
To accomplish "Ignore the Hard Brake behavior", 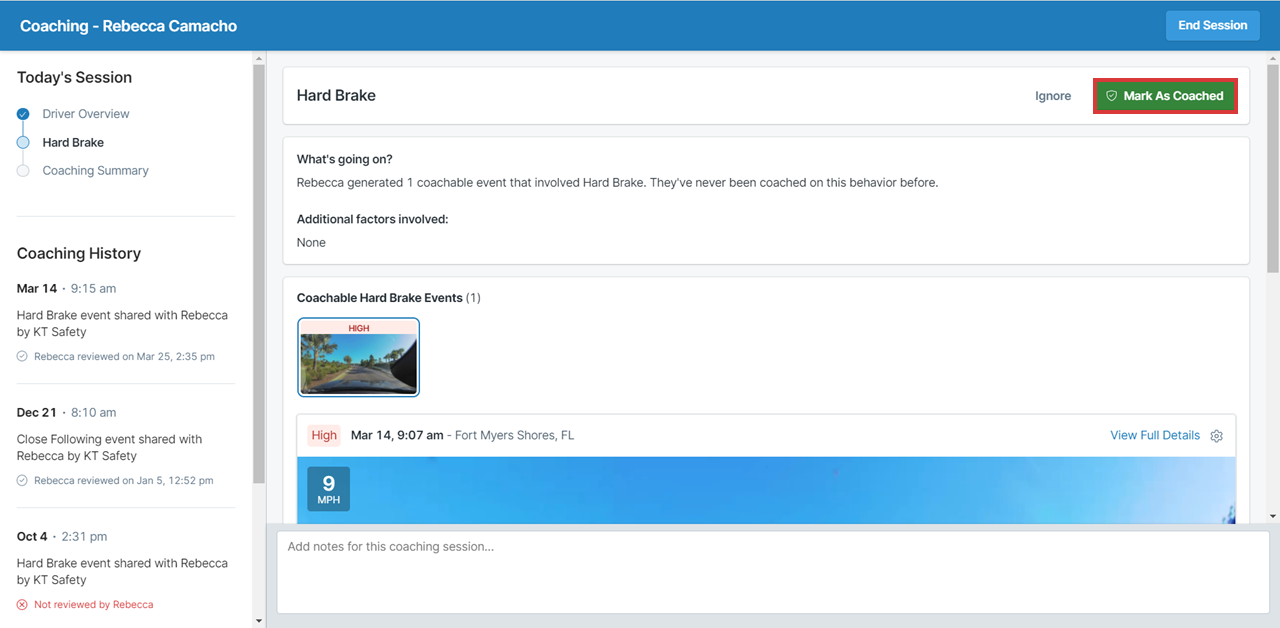I will (x=1053, y=96).
